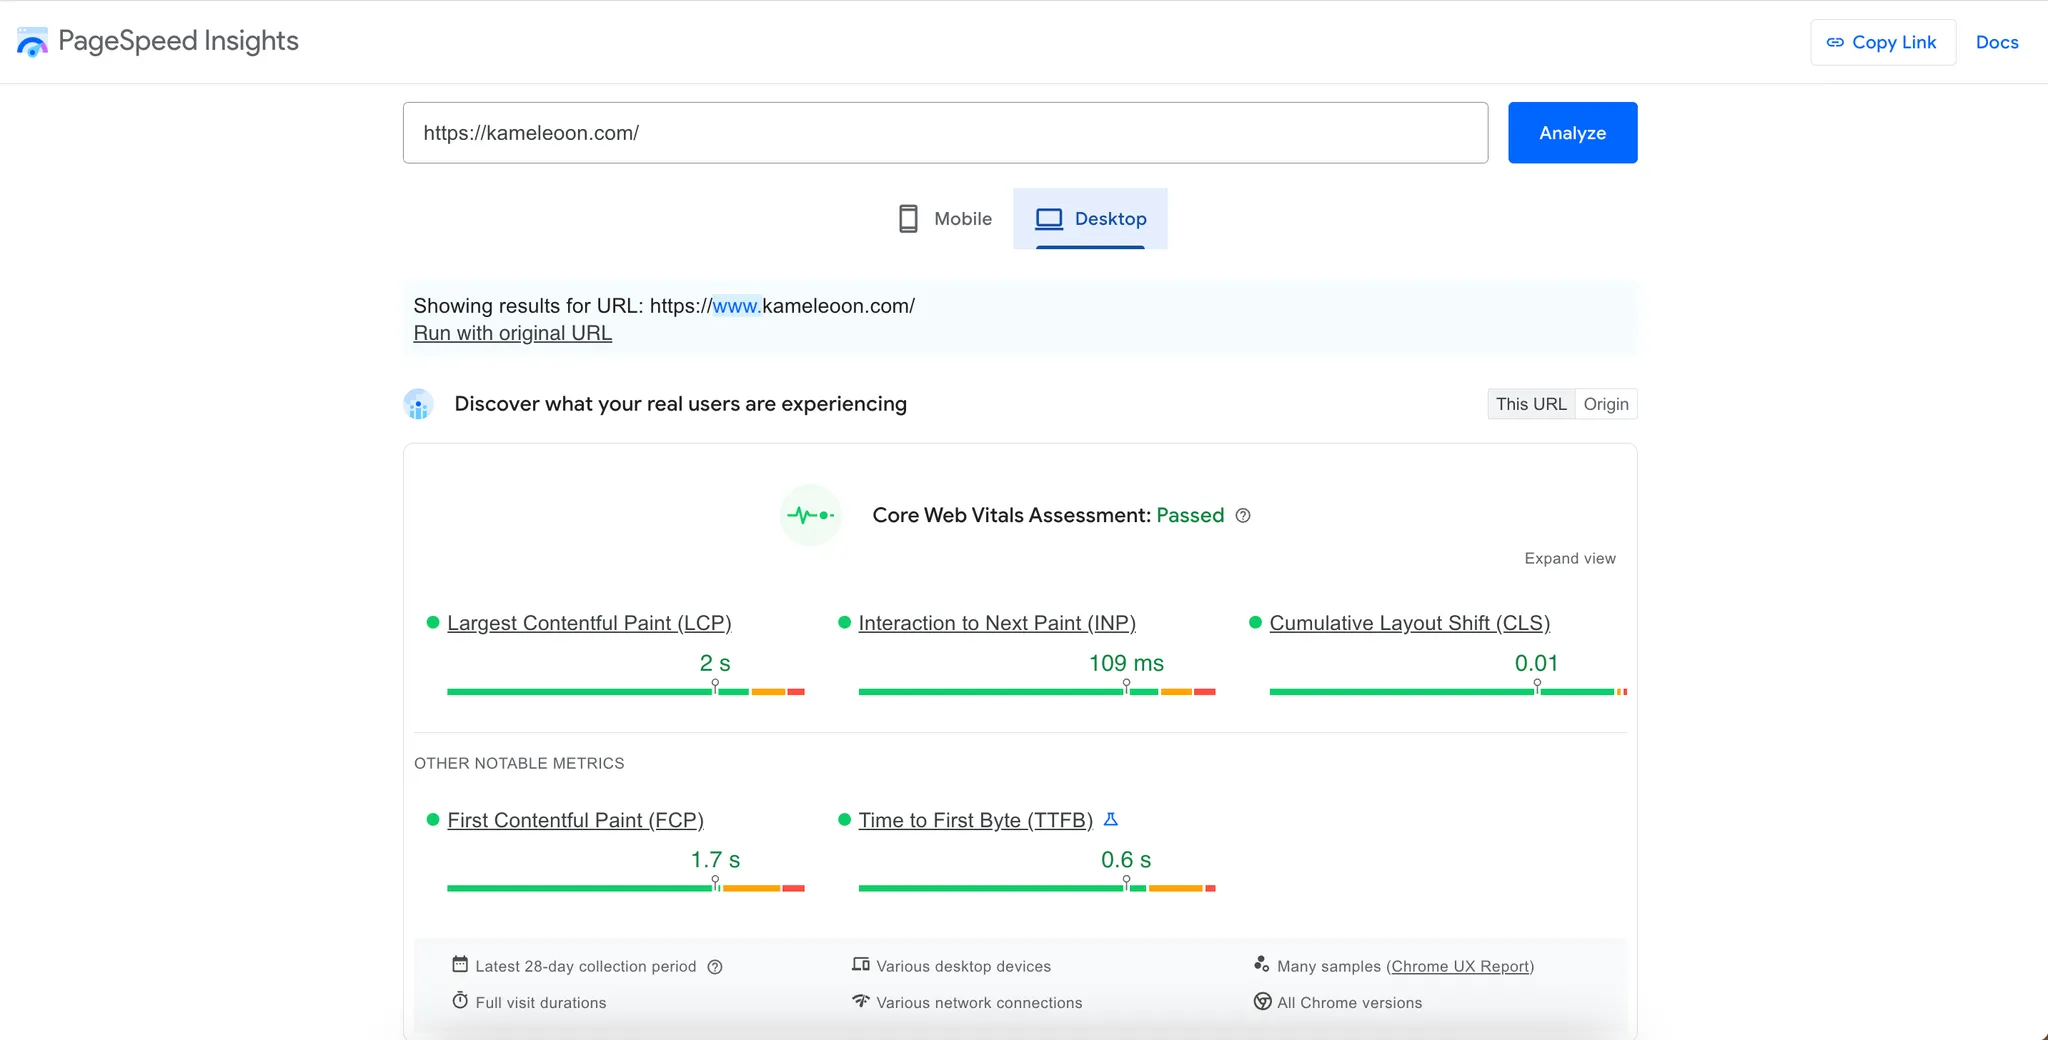The height and width of the screenshot is (1040, 2048).
Task: Click the Copy Link button
Action: [1882, 42]
